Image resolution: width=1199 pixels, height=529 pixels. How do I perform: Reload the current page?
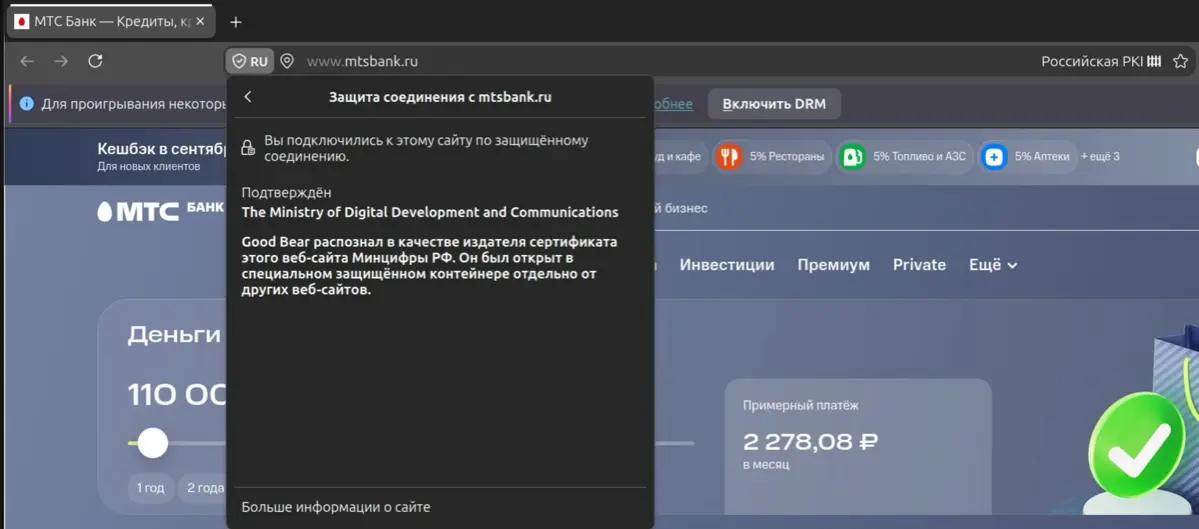pos(95,61)
